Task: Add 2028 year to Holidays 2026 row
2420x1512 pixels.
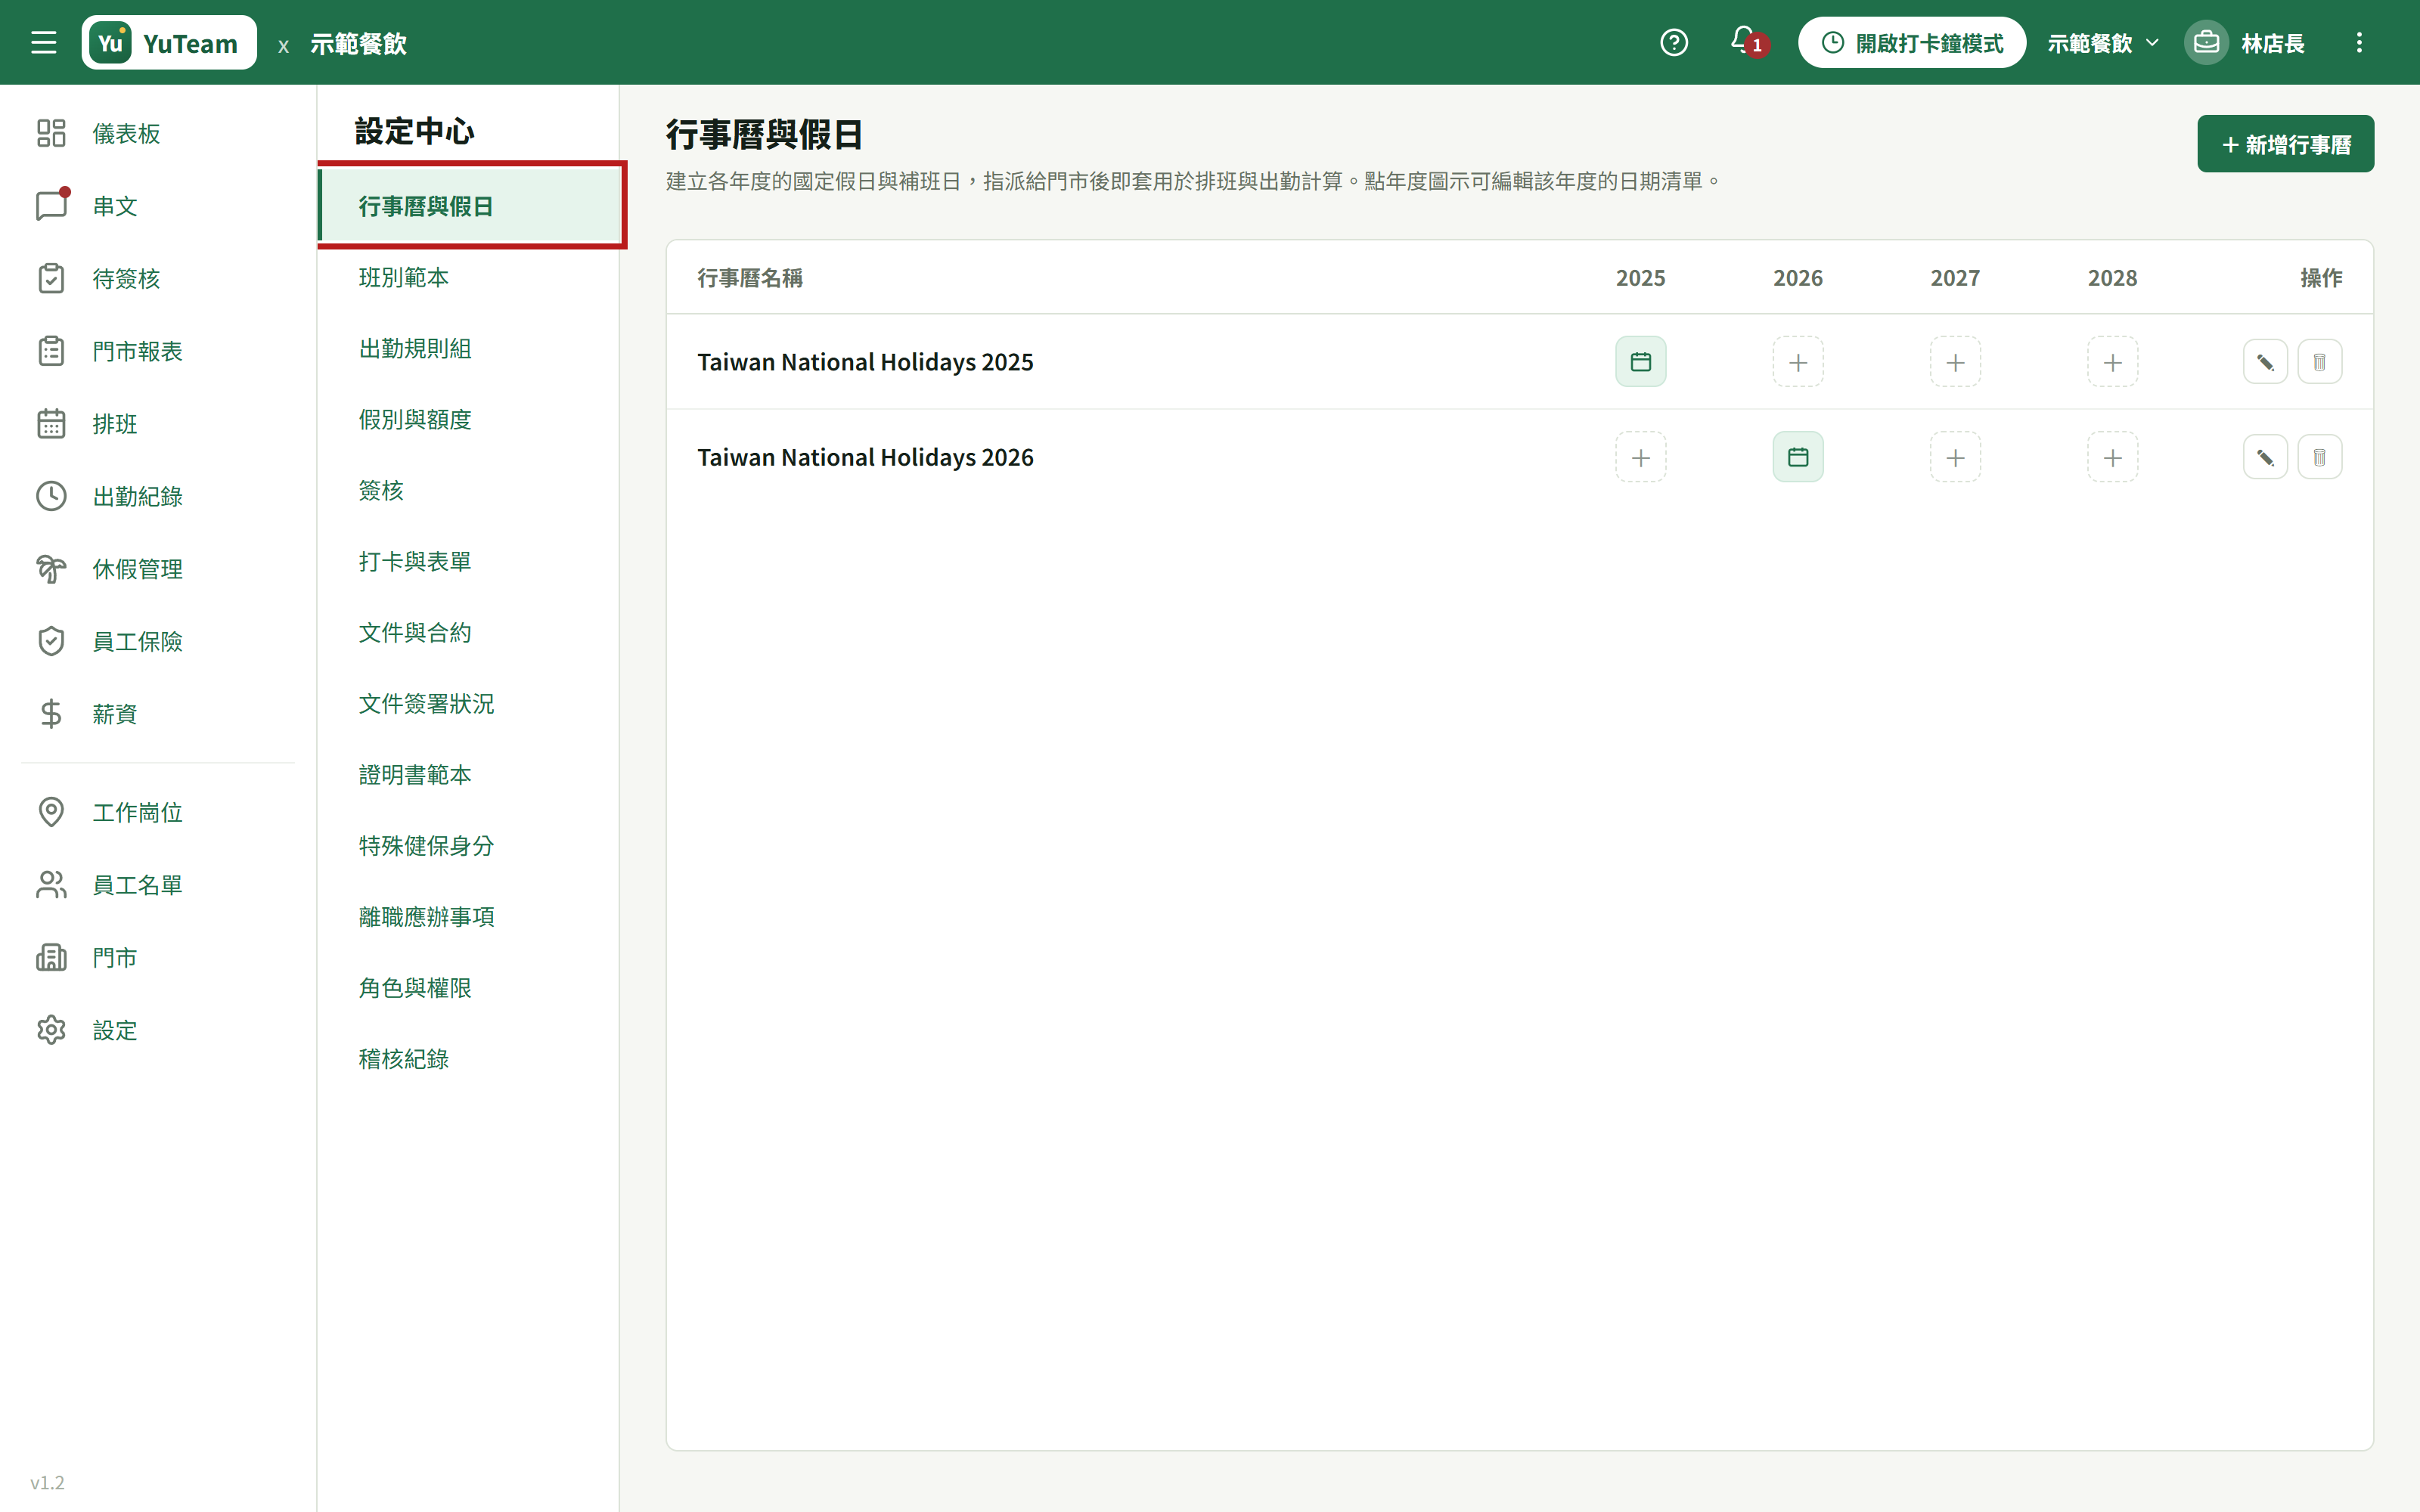Action: [2112, 457]
